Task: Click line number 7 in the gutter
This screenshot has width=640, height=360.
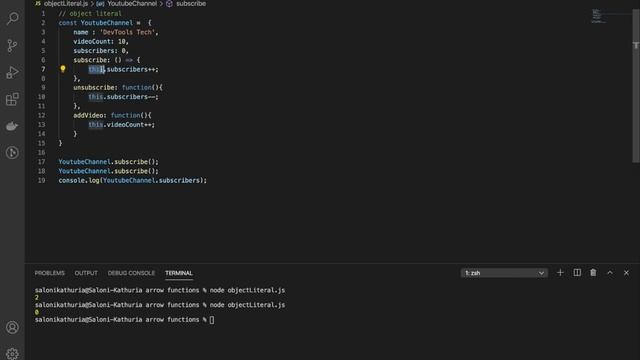Action: pos(43,69)
